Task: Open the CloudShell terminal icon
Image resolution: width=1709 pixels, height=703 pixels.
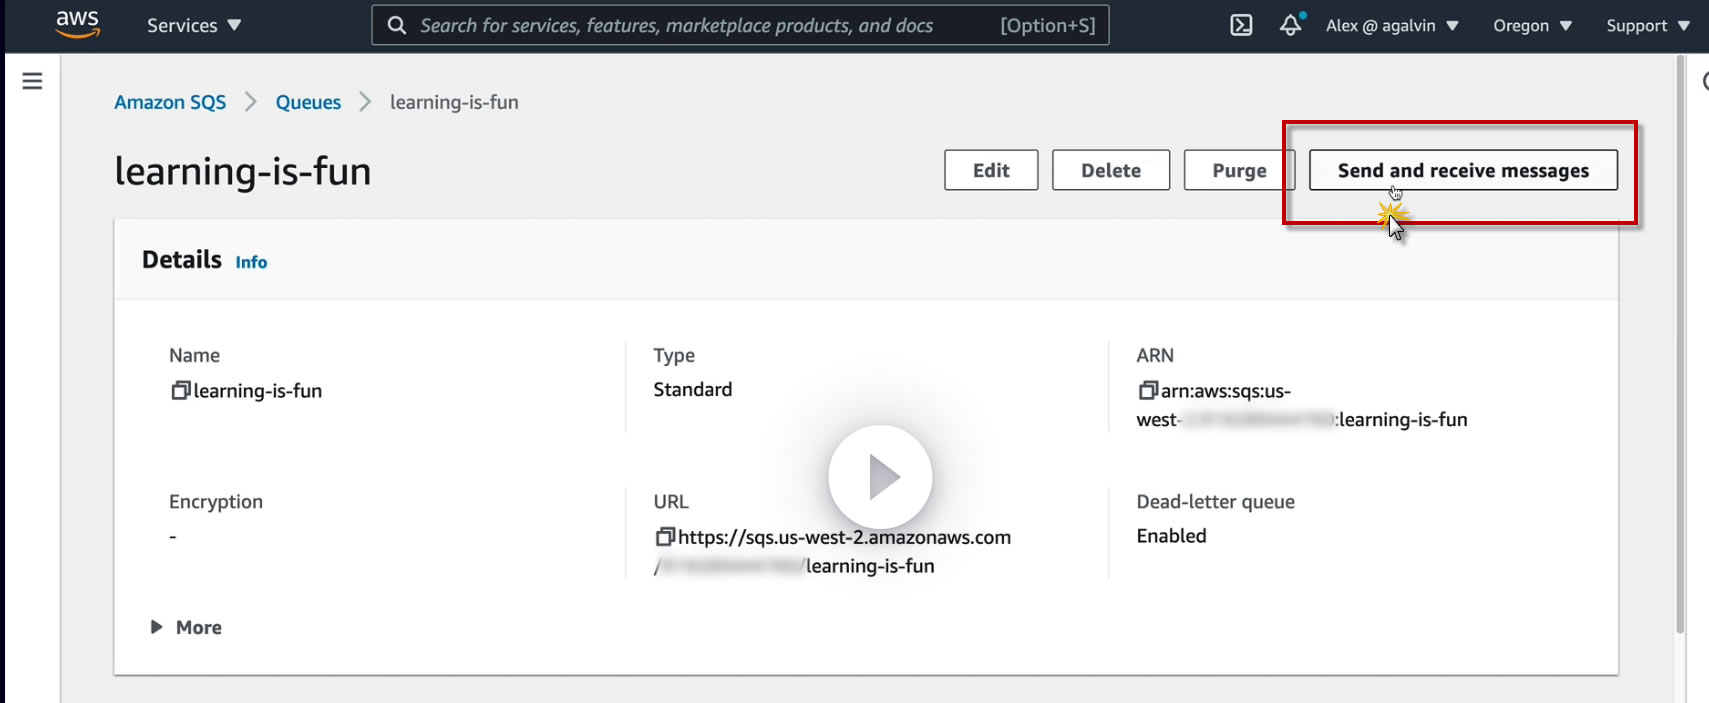Action: point(1241,25)
